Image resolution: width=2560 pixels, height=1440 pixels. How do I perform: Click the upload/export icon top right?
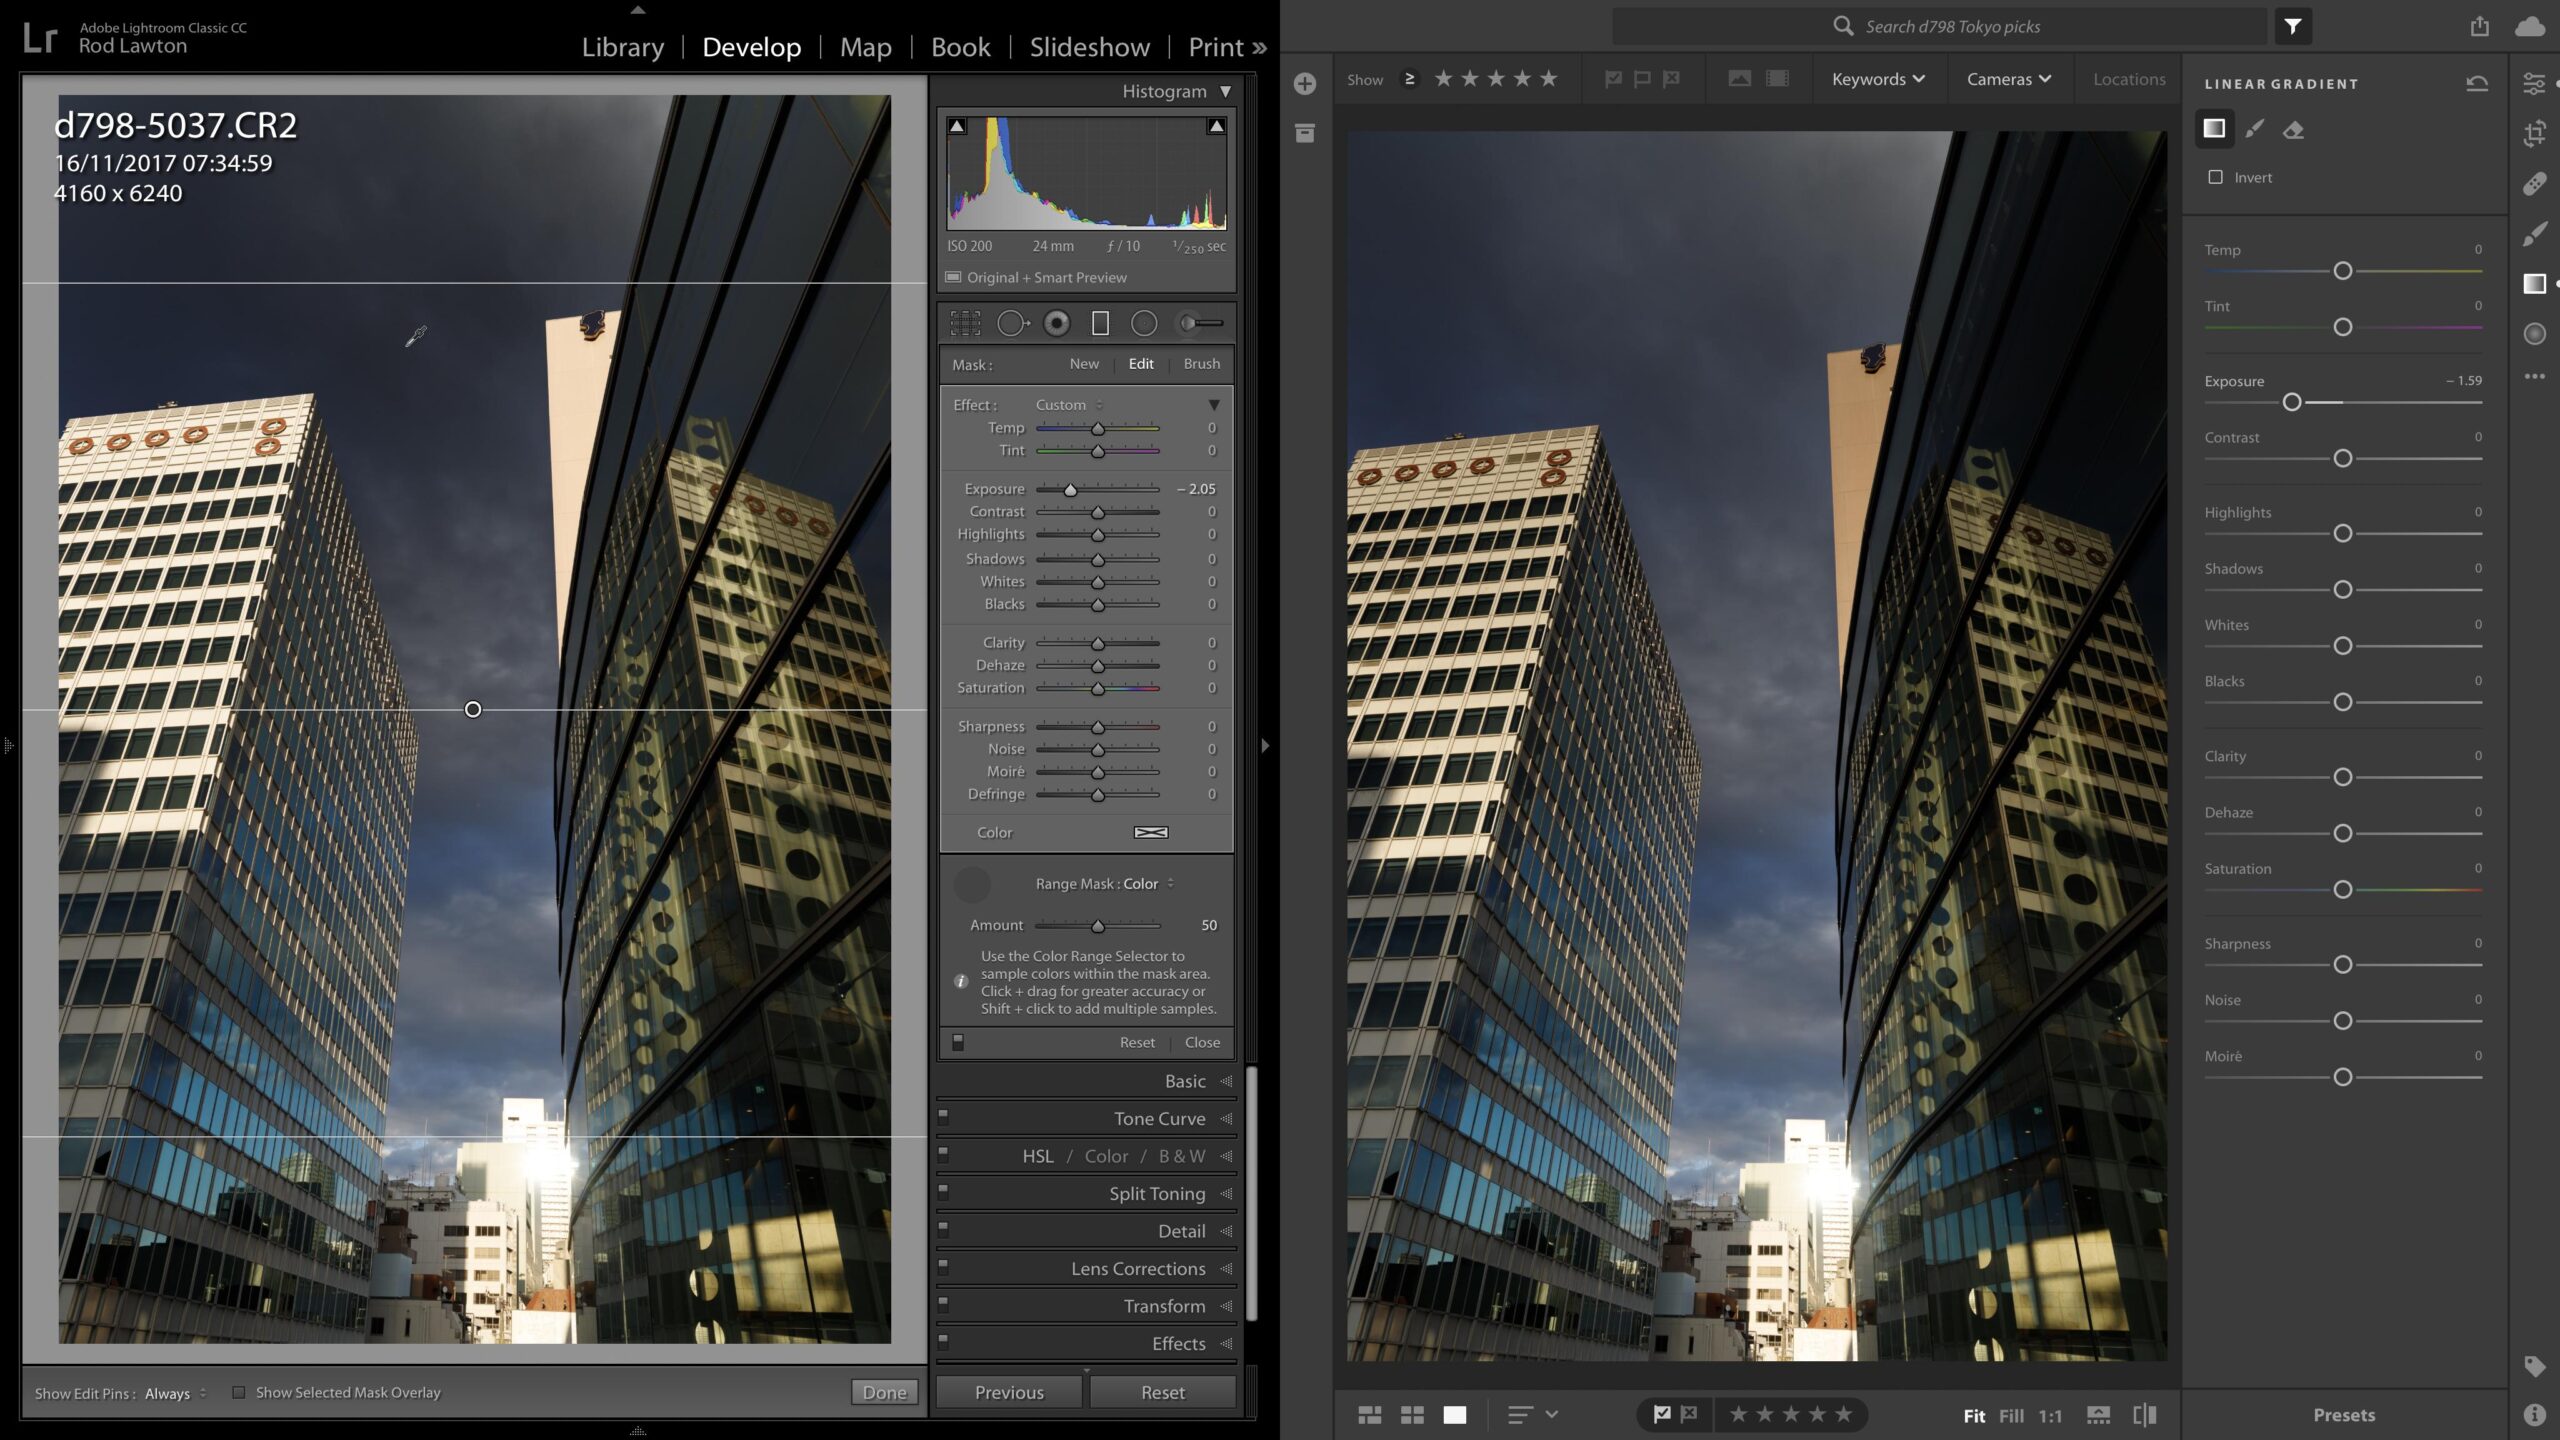tap(2479, 26)
